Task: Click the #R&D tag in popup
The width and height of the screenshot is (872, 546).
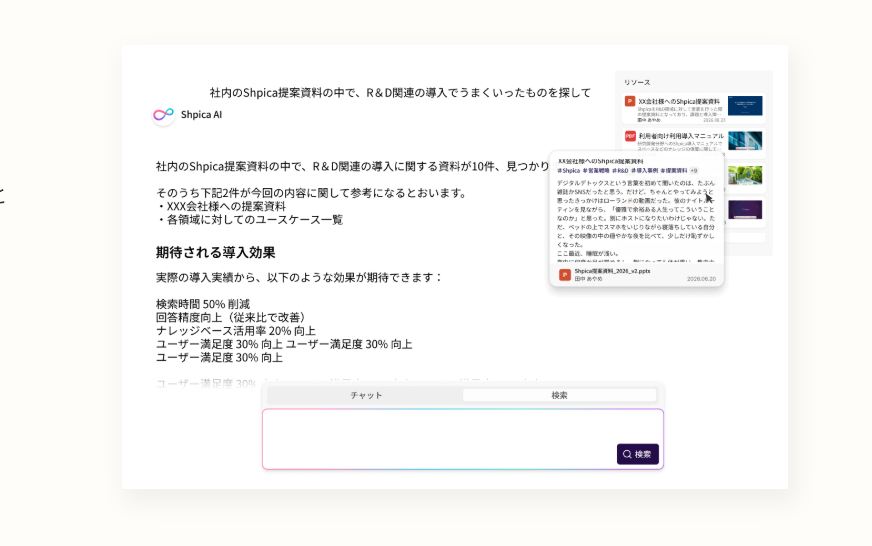Action: (620, 171)
